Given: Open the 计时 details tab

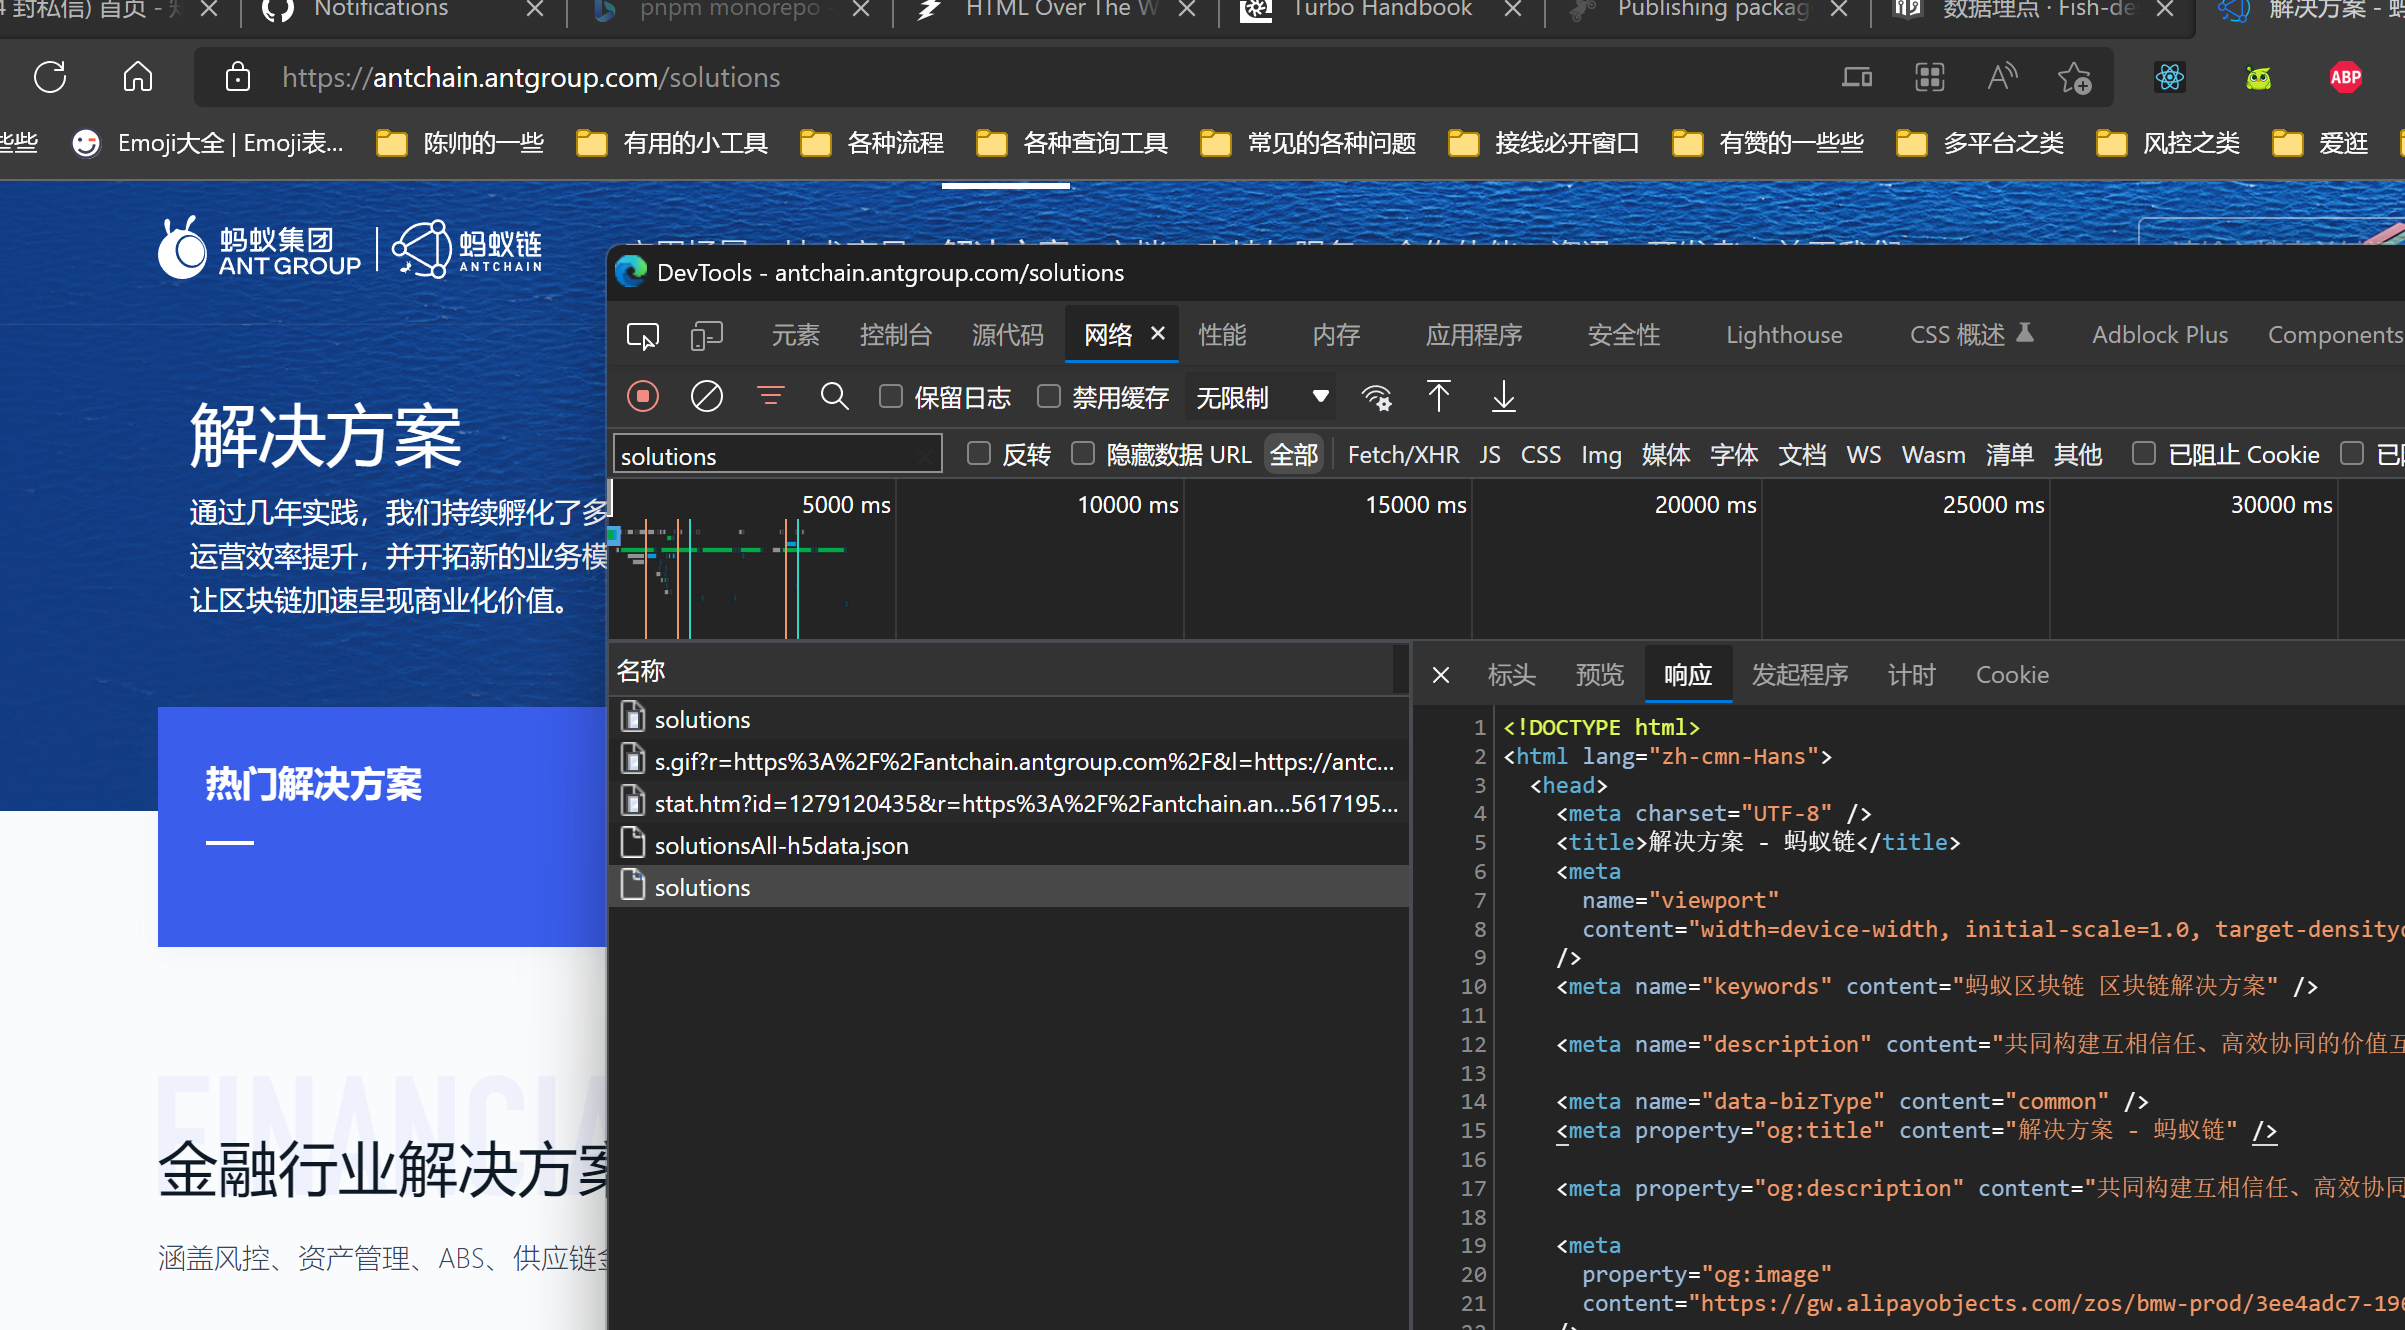Looking at the screenshot, I should click(x=1911, y=675).
